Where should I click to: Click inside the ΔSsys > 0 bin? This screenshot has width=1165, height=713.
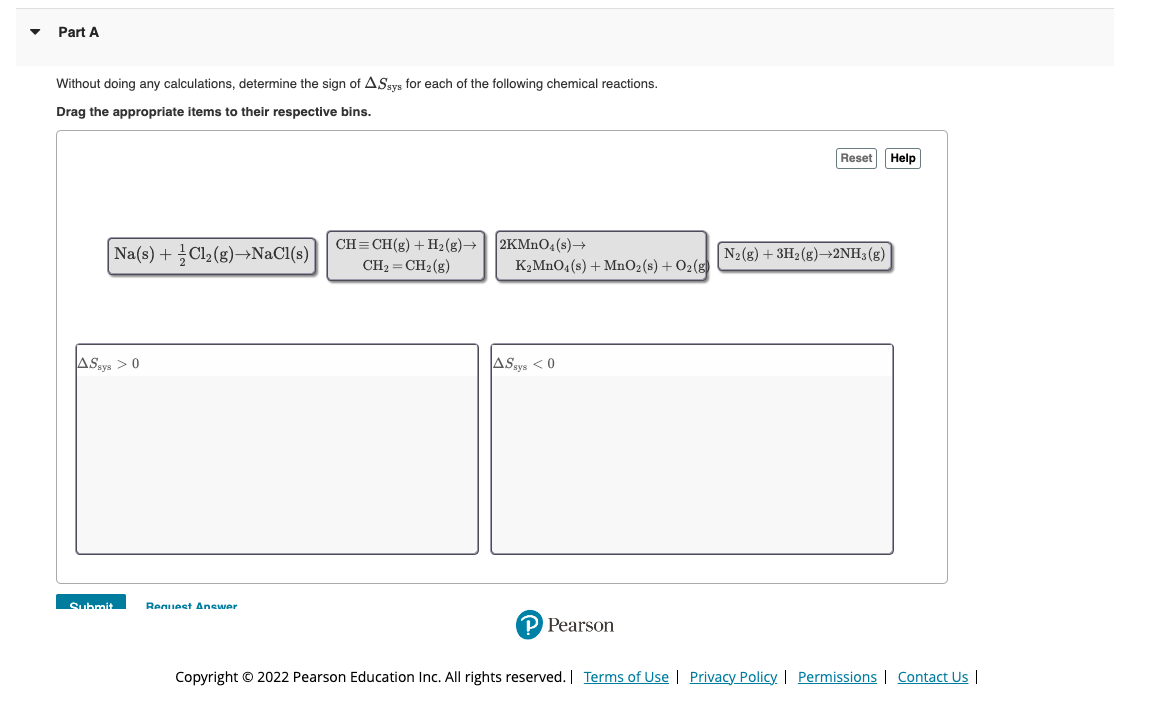click(277, 460)
